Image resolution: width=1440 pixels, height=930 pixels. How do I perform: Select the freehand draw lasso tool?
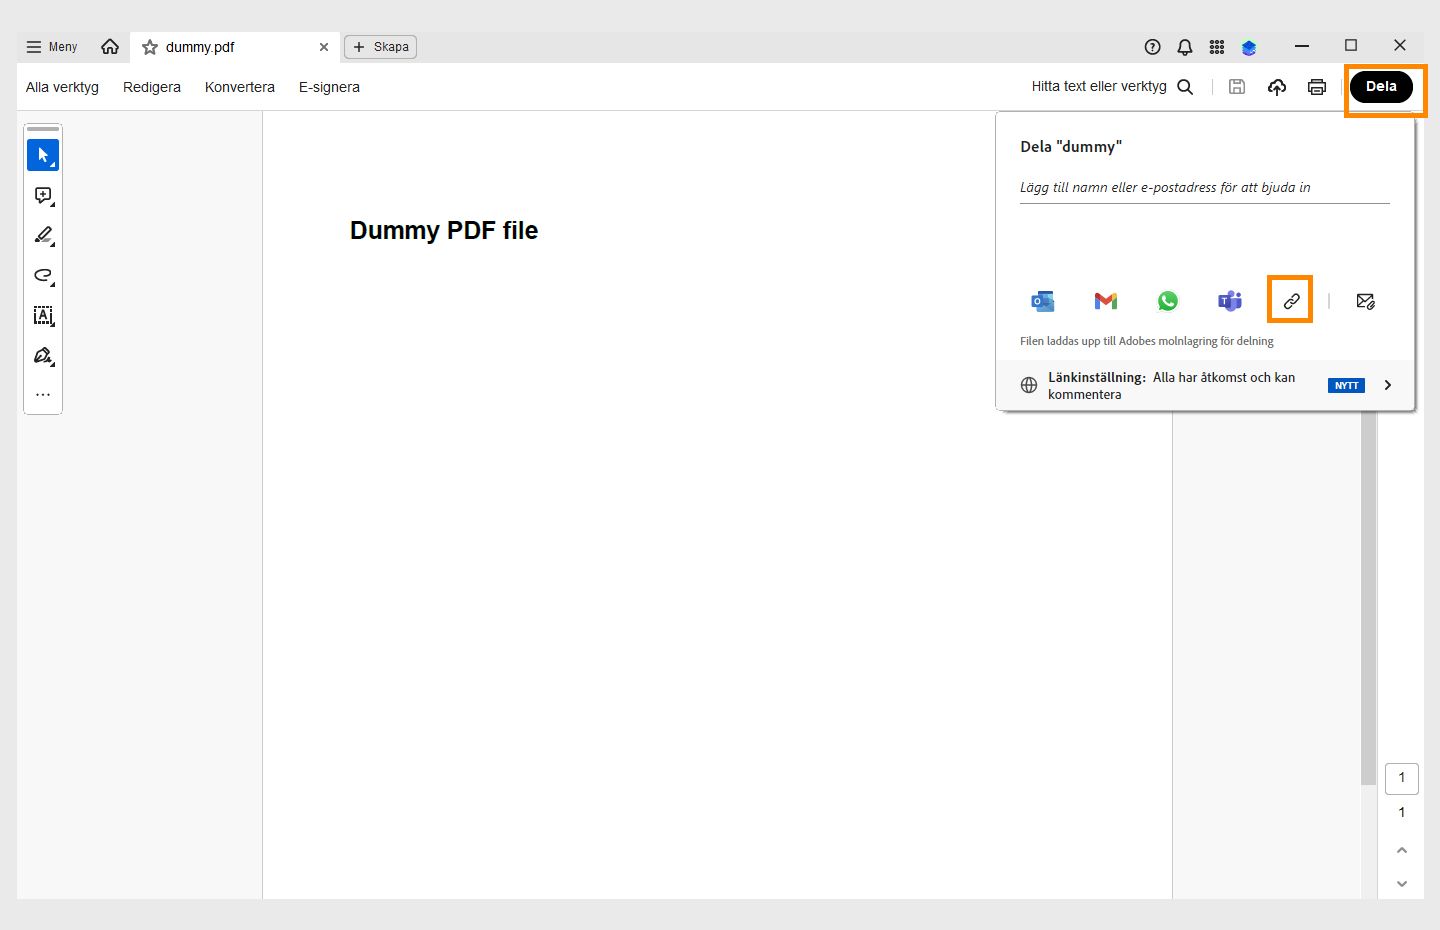pos(43,276)
